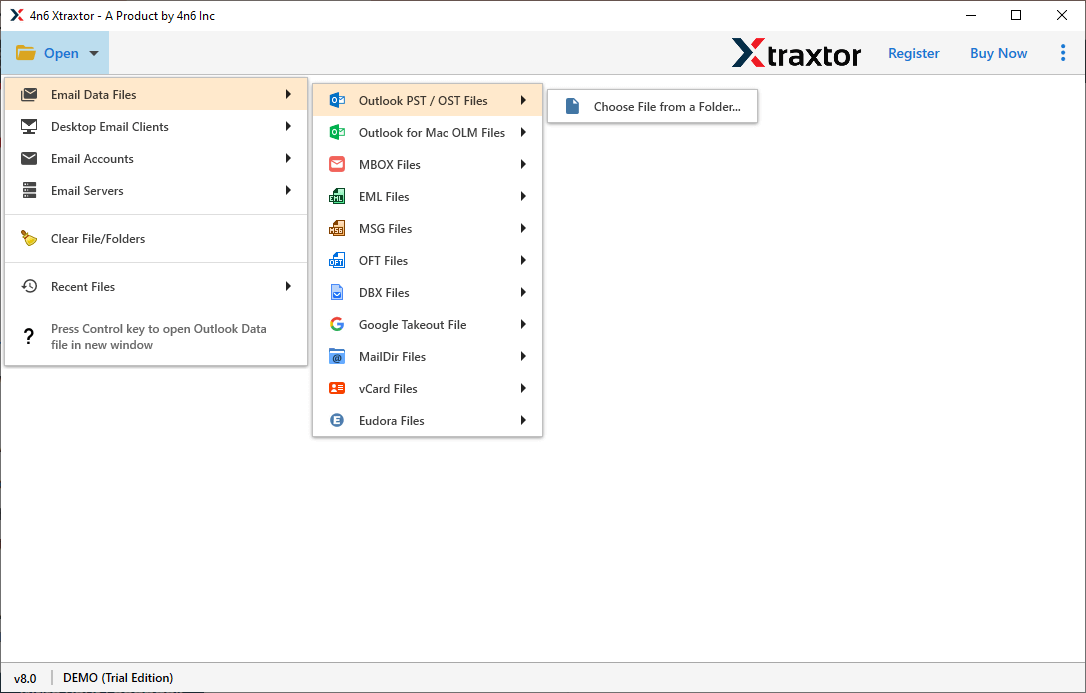The image size is (1086, 693).
Task: Click the Register link
Action: (913, 53)
